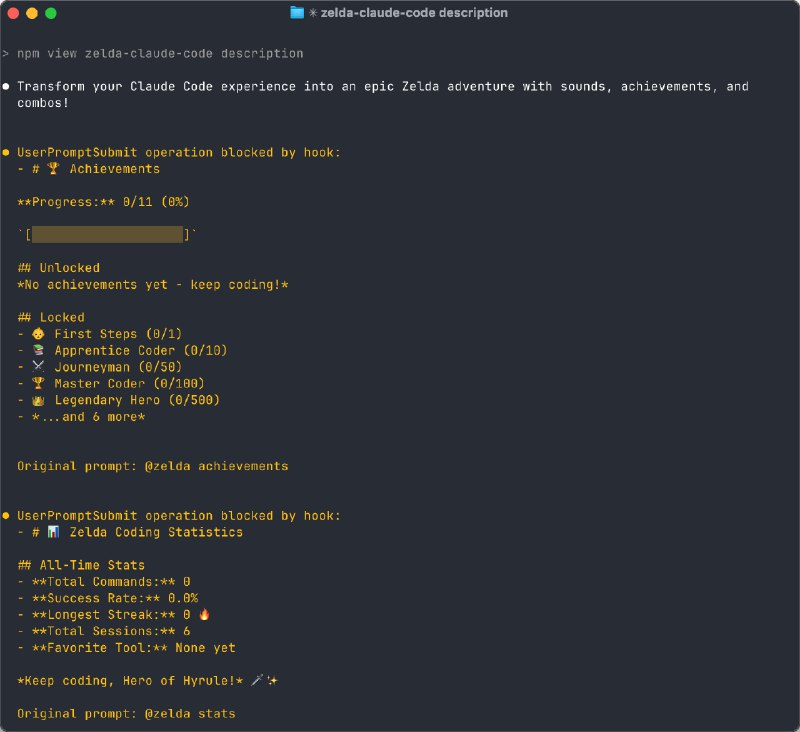Click the '## All-Time Stats' heading
The image size is (800, 732).
[81, 565]
